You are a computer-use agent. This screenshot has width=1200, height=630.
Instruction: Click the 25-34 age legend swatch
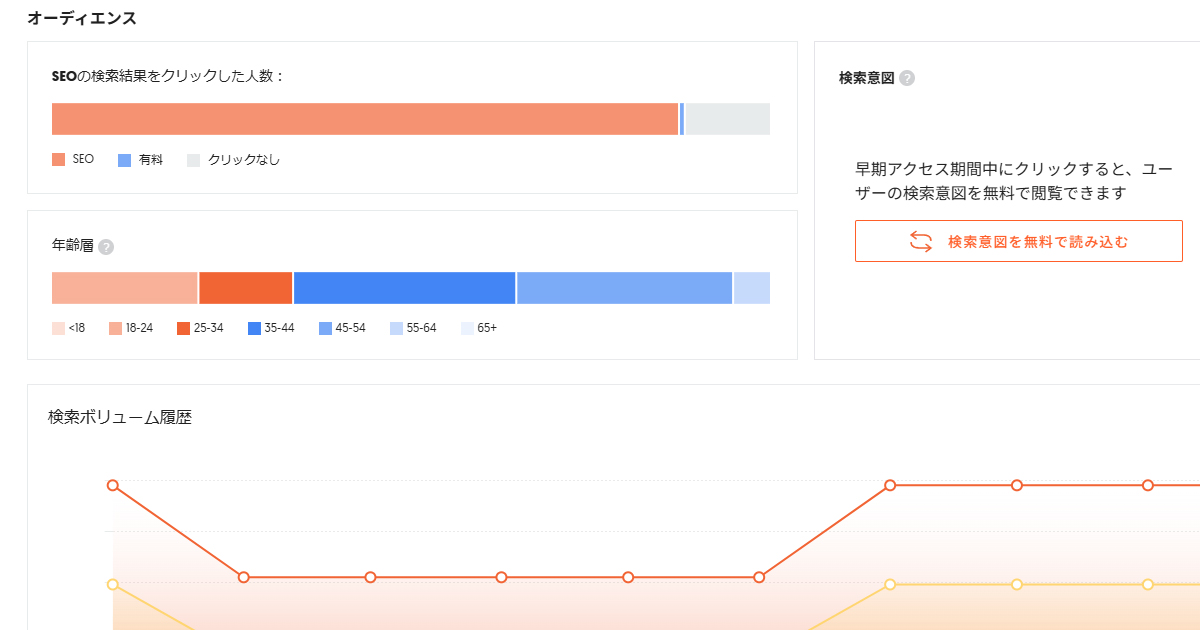[183, 328]
